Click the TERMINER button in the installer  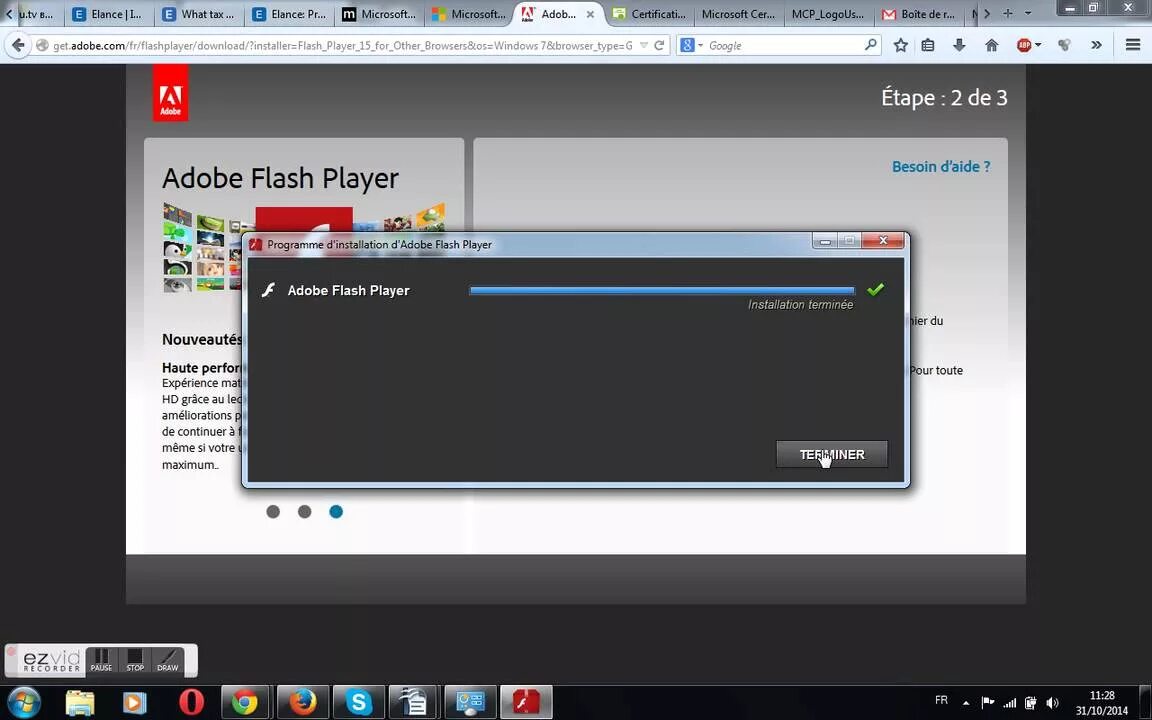point(832,454)
